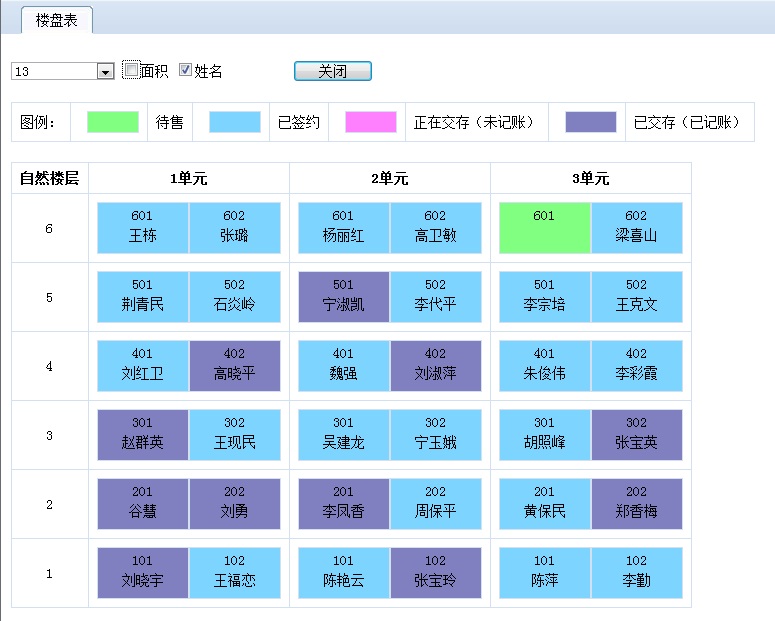
Task: Click the pink 正在交存 legend swatch
Action: [371, 122]
